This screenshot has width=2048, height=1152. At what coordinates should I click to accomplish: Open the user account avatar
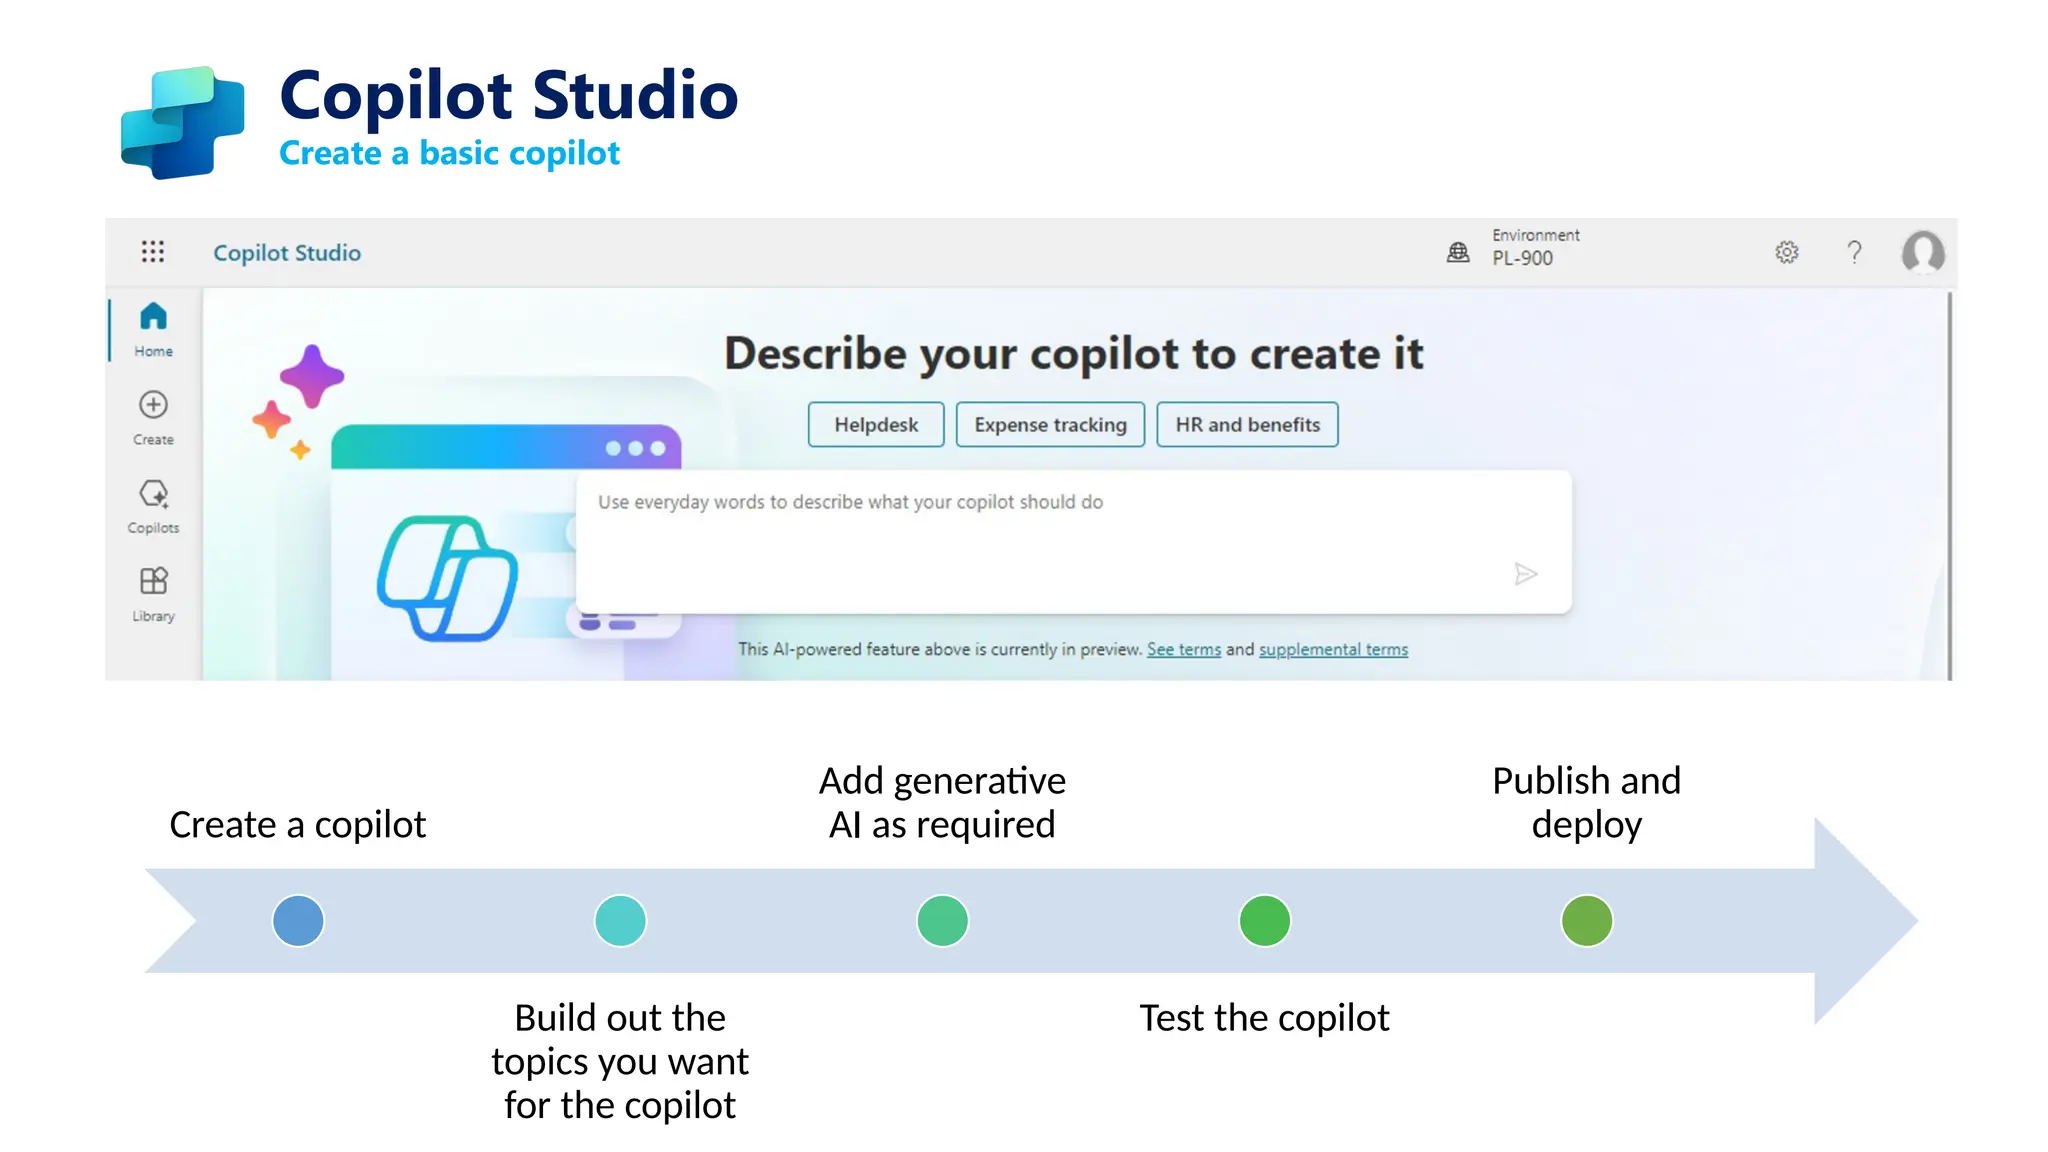point(1922,252)
